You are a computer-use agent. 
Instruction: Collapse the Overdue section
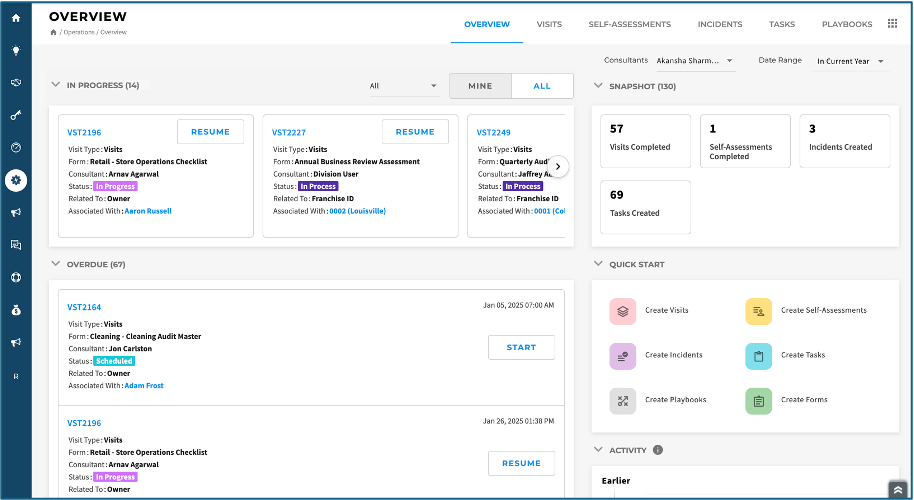[x=55, y=264]
